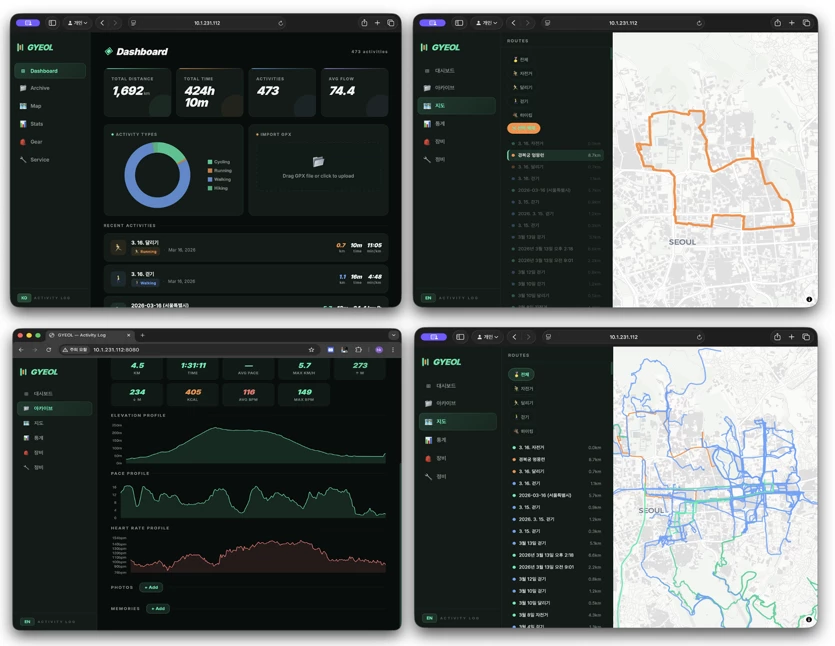
Task: Open Archive in the English Dashboard sidebar
Action: tap(40, 88)
